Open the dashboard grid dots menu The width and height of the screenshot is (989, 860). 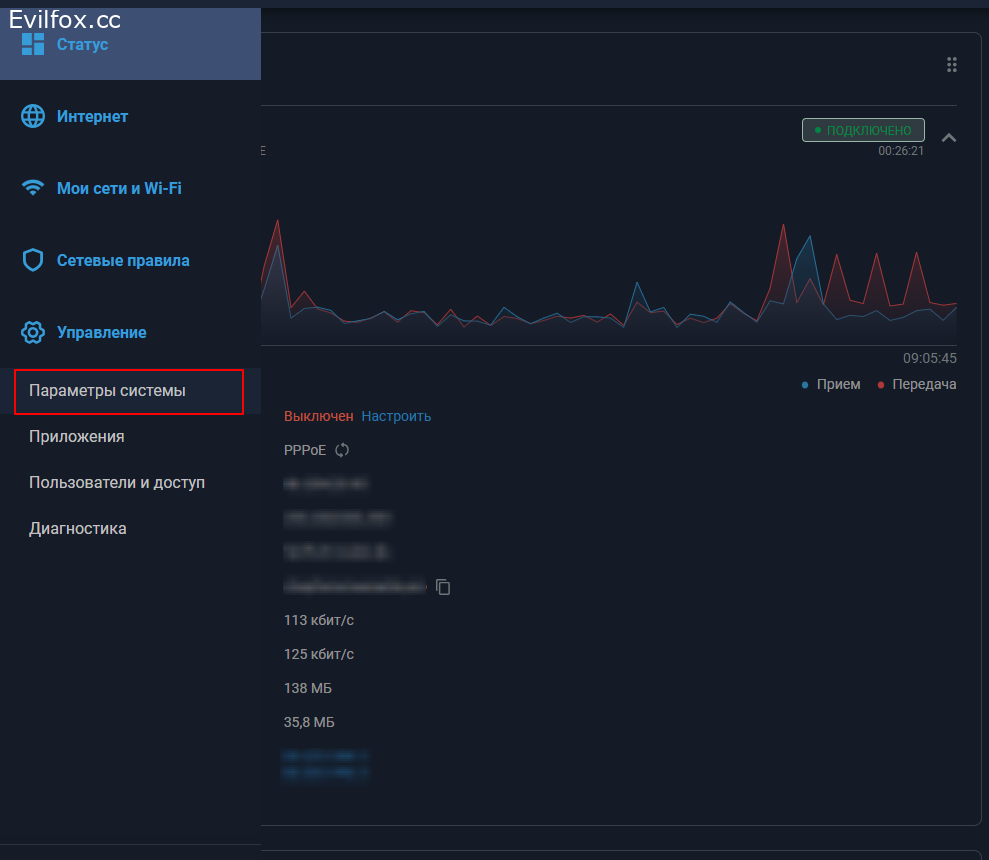952,64
